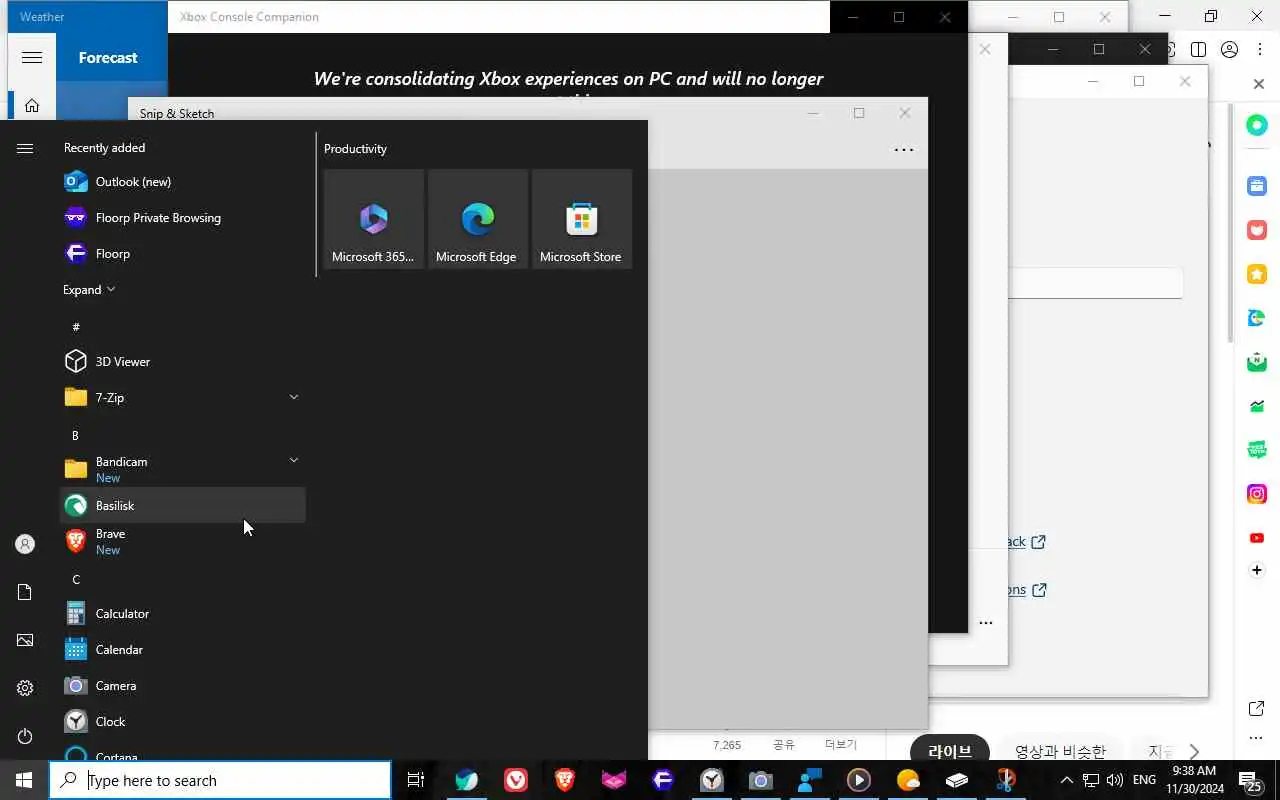The height and width of the screenshot is (800, 1280).
Task: Select the 영상과 비슷한 filter chip
Action: (x=1061, y=751)
